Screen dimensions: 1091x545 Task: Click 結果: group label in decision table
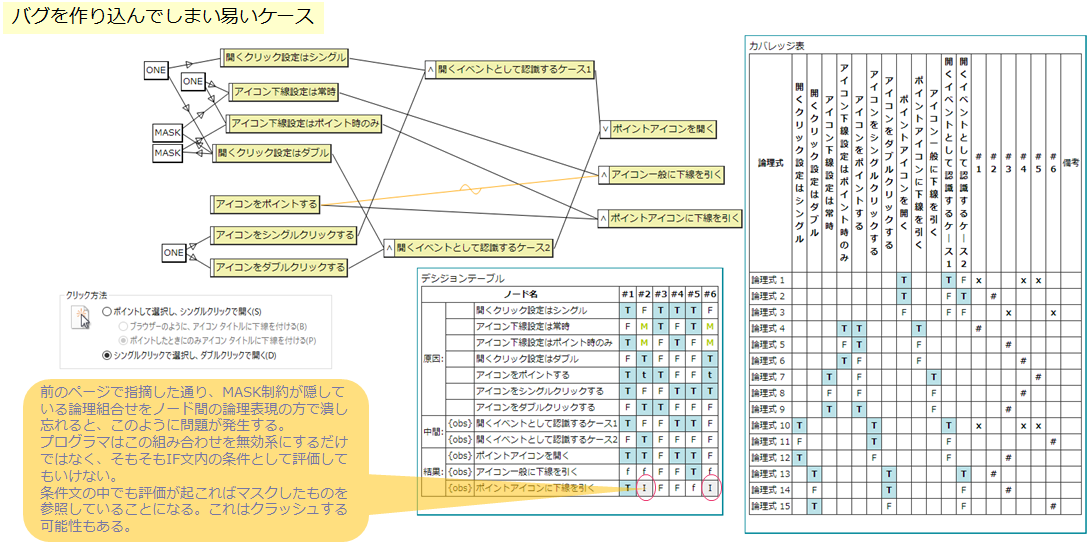pos(432,472)
